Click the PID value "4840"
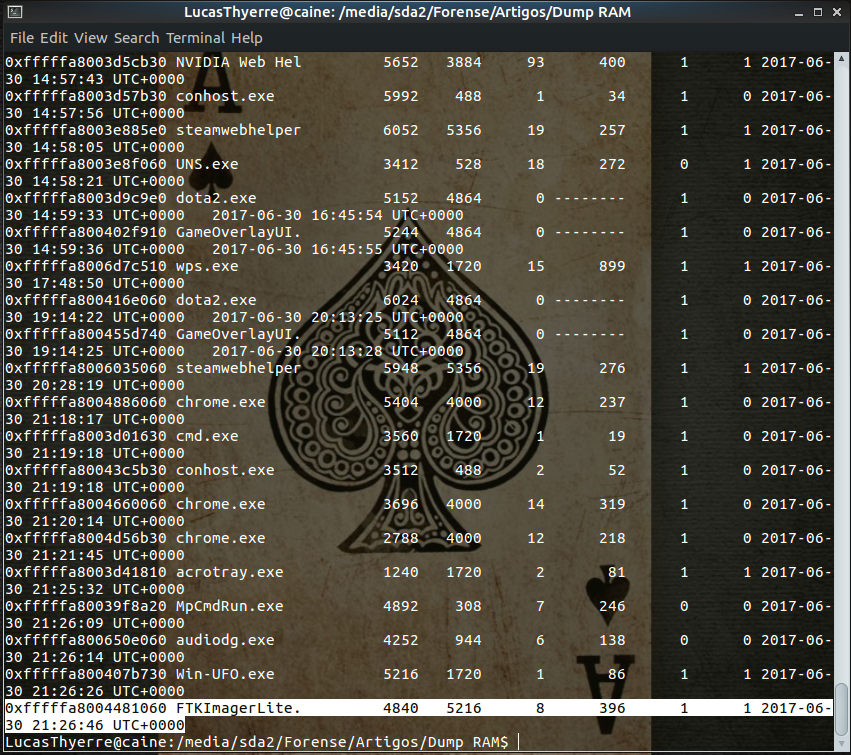This screenshot has height=755, width=851. point(401,708)
